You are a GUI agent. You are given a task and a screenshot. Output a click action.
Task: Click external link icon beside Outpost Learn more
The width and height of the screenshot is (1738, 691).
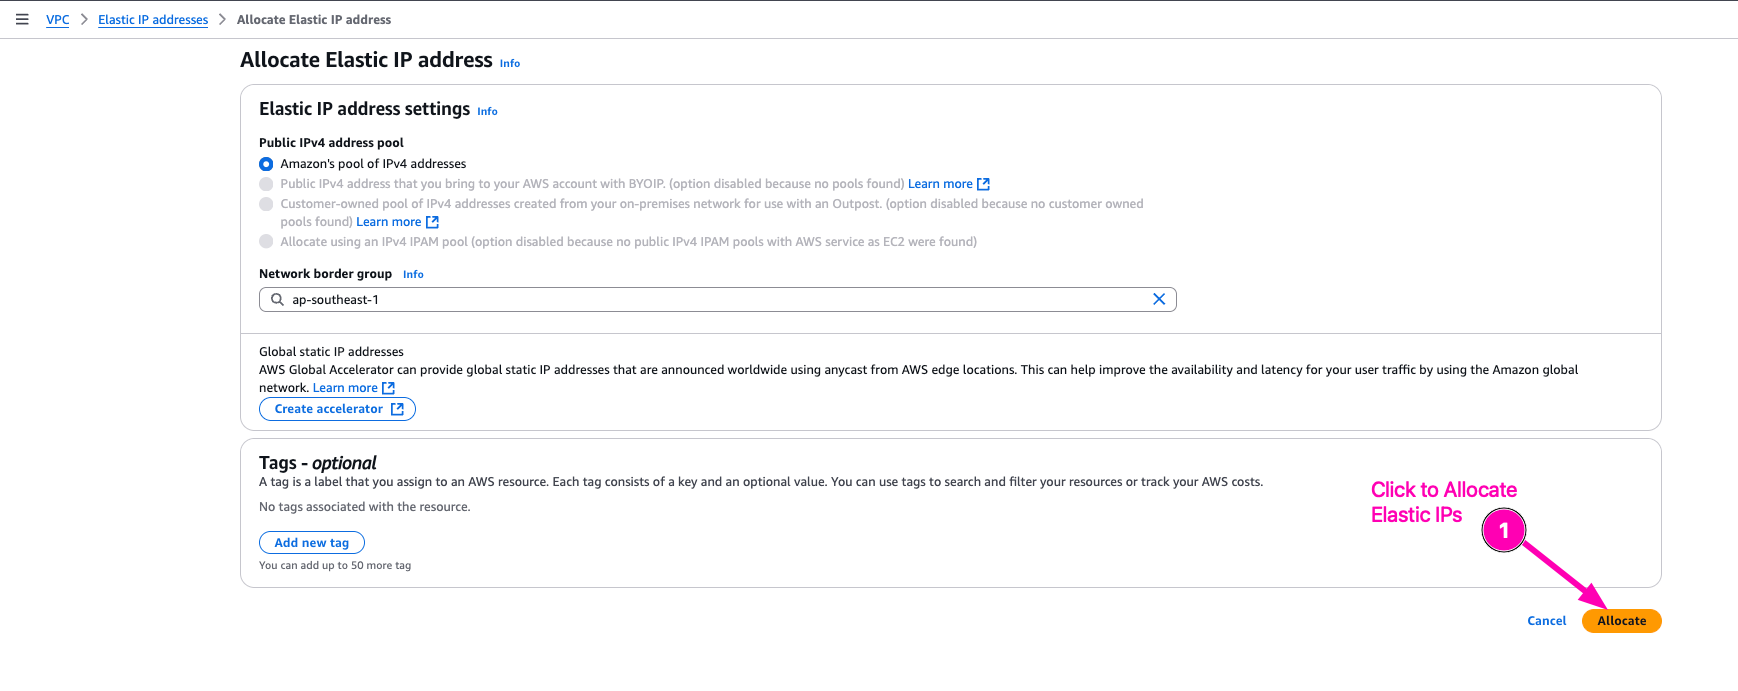pos(432,222)
